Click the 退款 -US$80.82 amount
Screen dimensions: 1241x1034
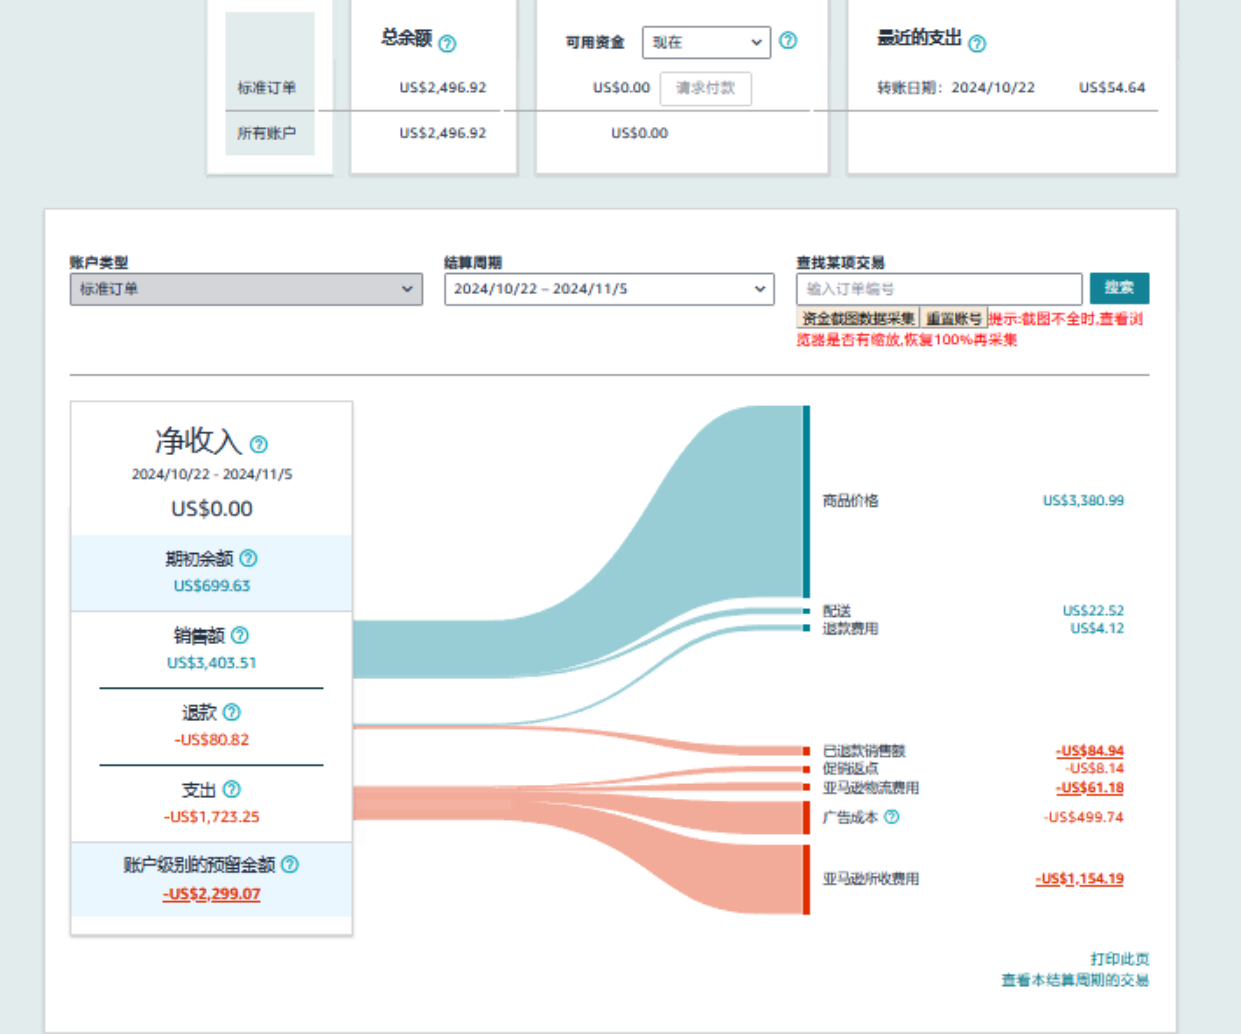pyautogui.click(x=211, y=740)
